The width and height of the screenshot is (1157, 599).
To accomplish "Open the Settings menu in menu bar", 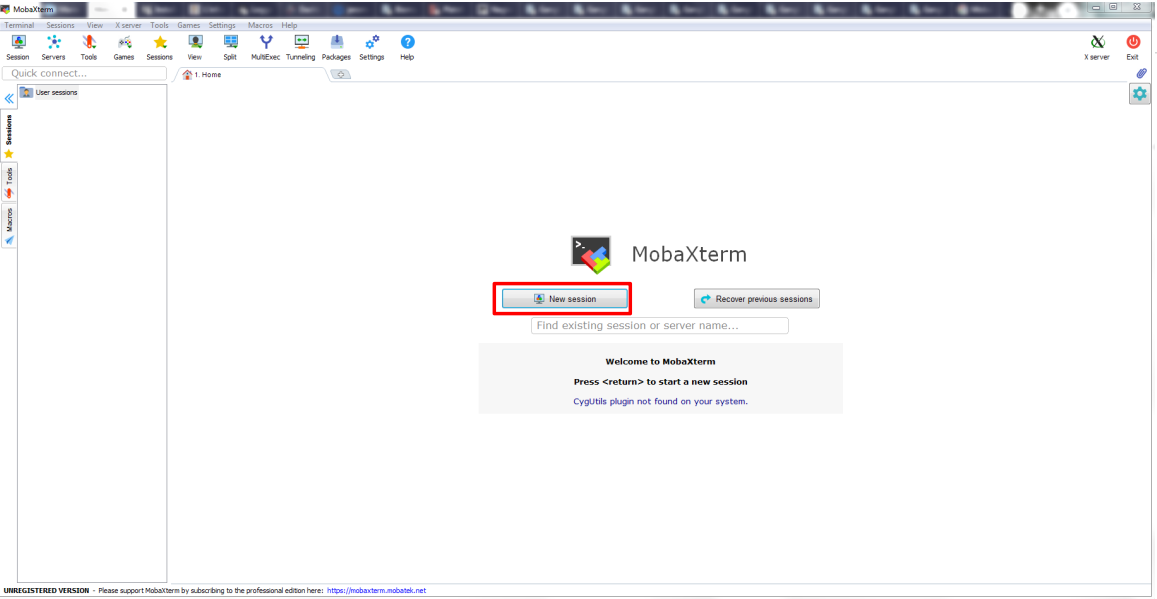I will 222,25.
